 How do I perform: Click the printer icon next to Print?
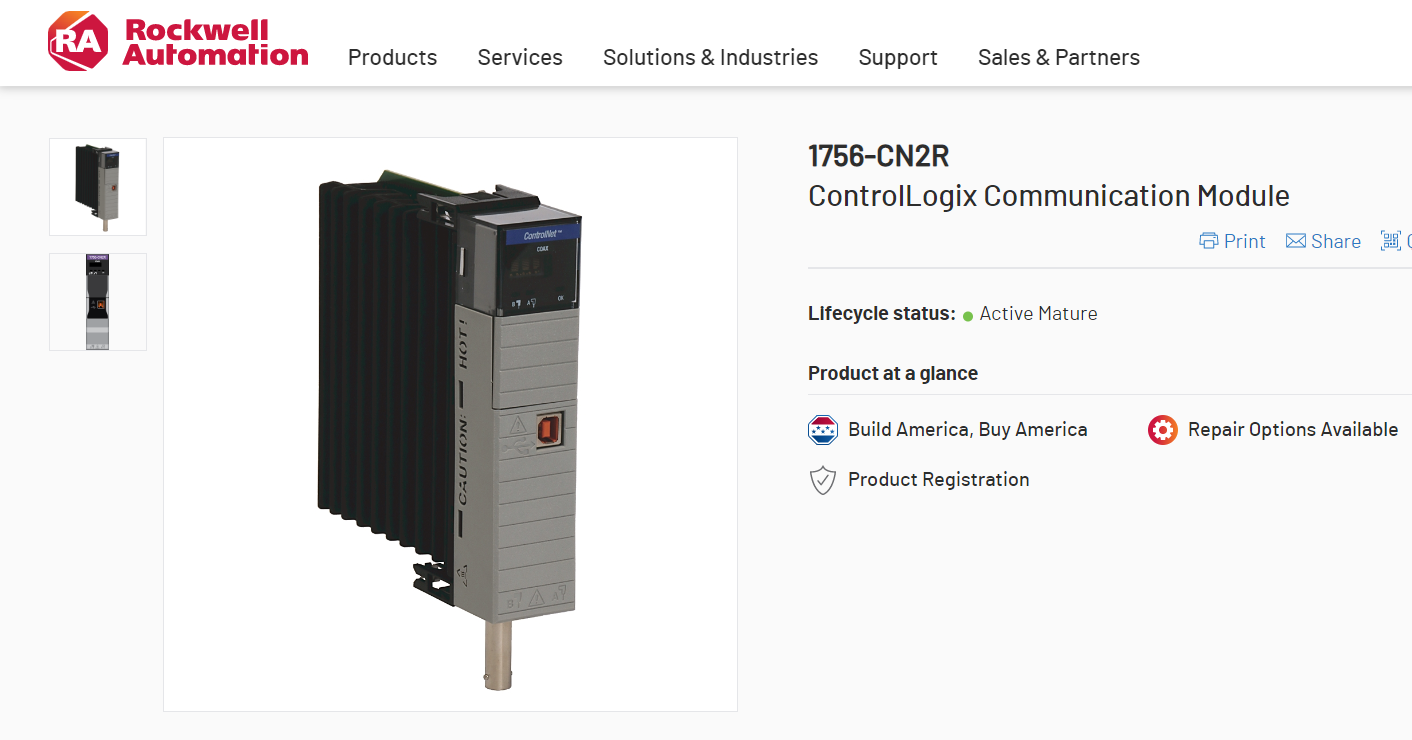click(x=1209, y=241)
